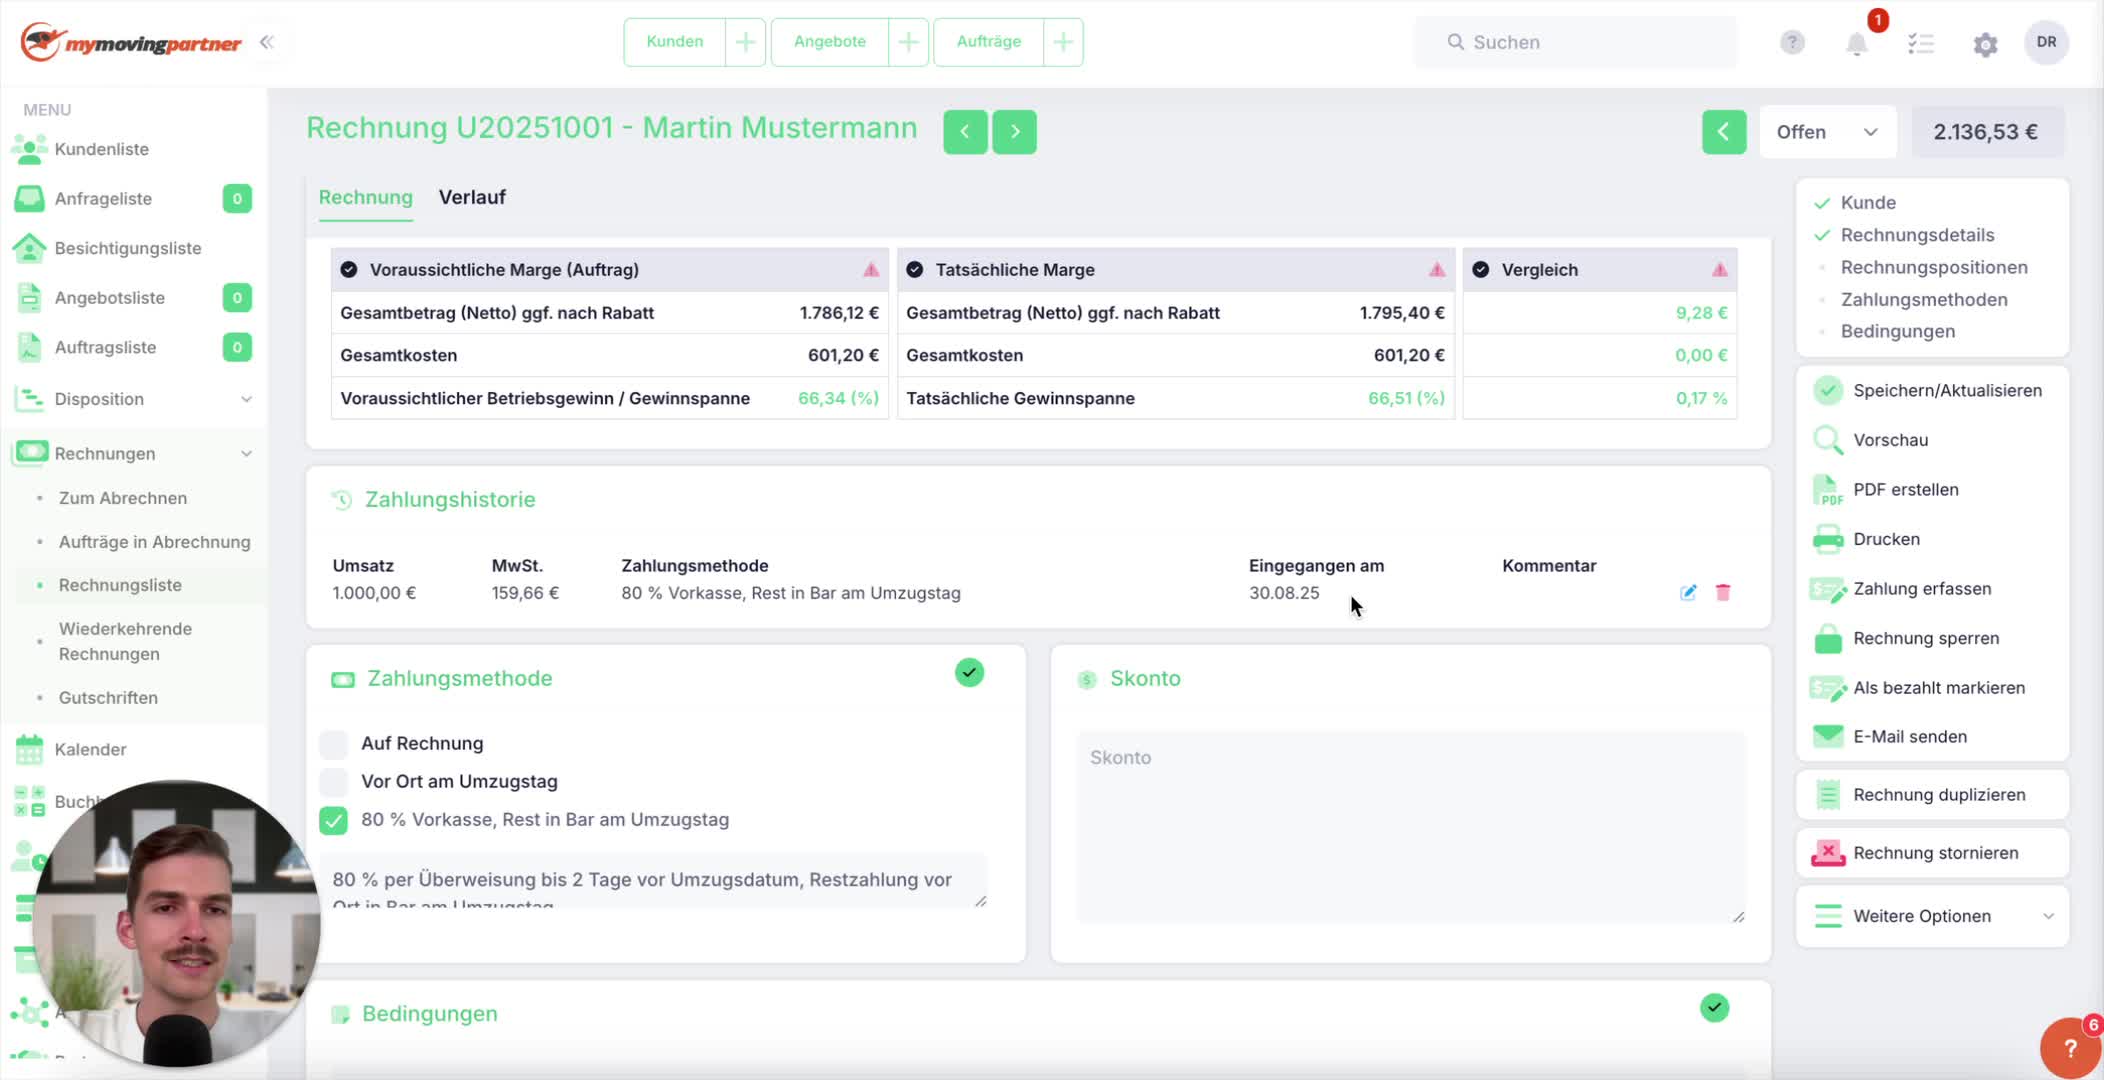
Task: Click into the Skonto text field
Action: [x=1411, y=827]
